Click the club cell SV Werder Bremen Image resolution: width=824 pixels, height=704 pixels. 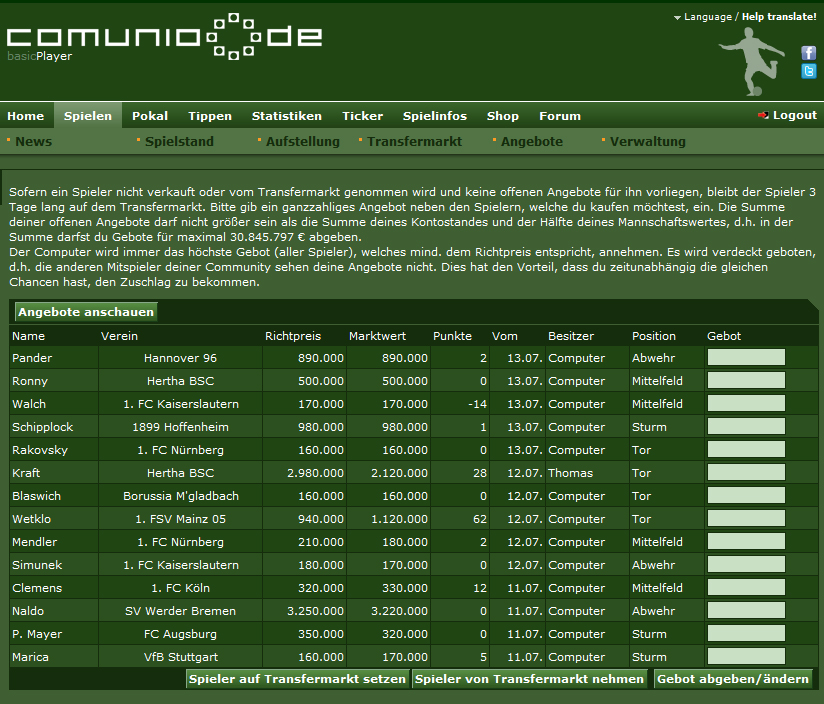click(180, 611)
